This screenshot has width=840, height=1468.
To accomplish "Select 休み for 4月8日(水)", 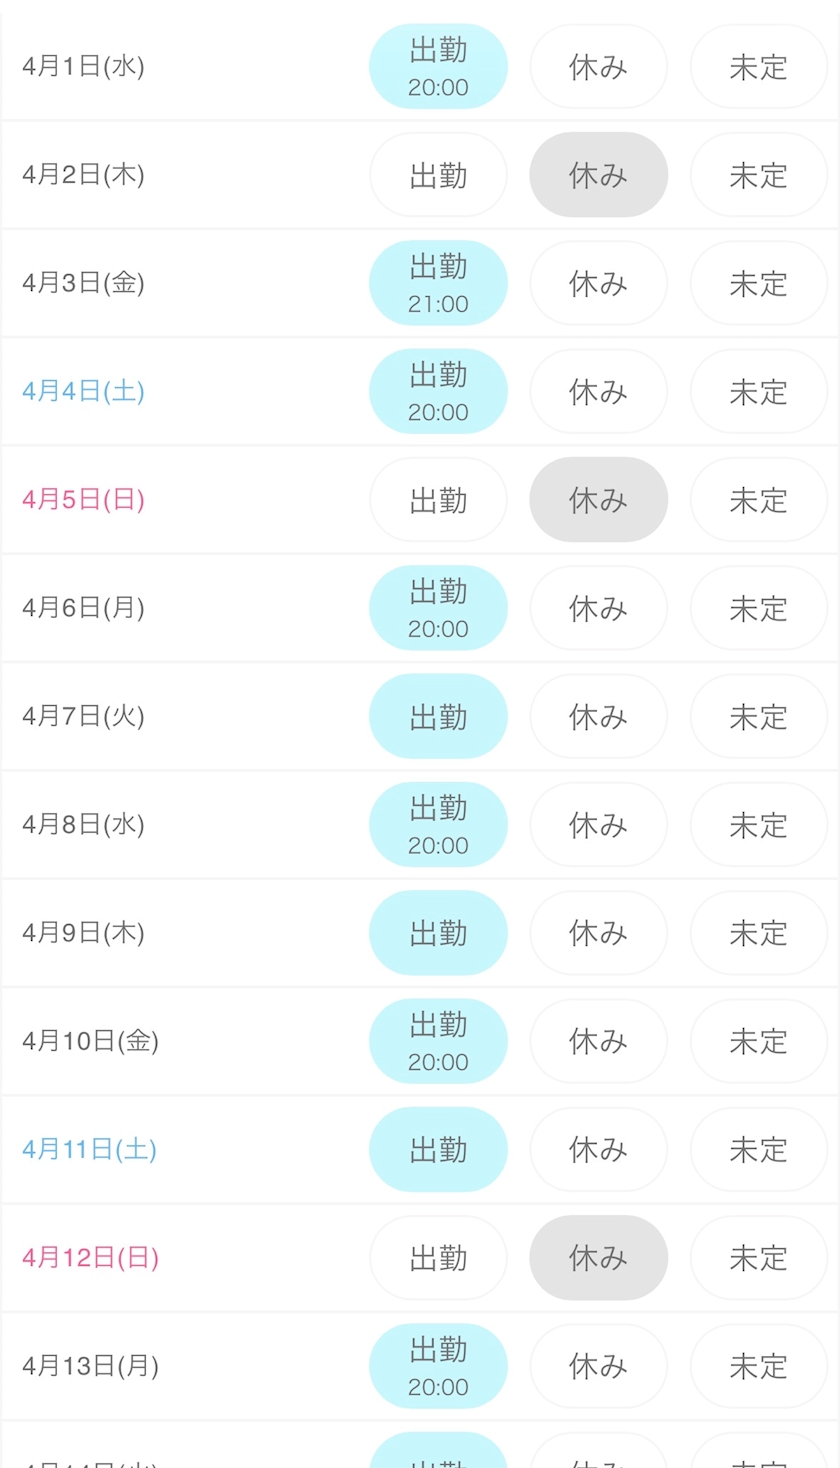I will (x=598, y=825).
